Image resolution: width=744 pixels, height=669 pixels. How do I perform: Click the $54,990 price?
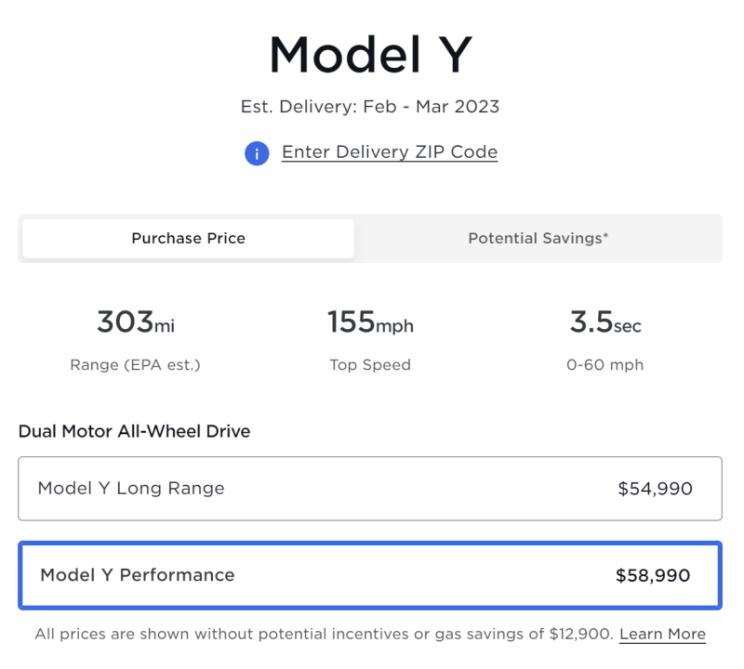[655, 489]
